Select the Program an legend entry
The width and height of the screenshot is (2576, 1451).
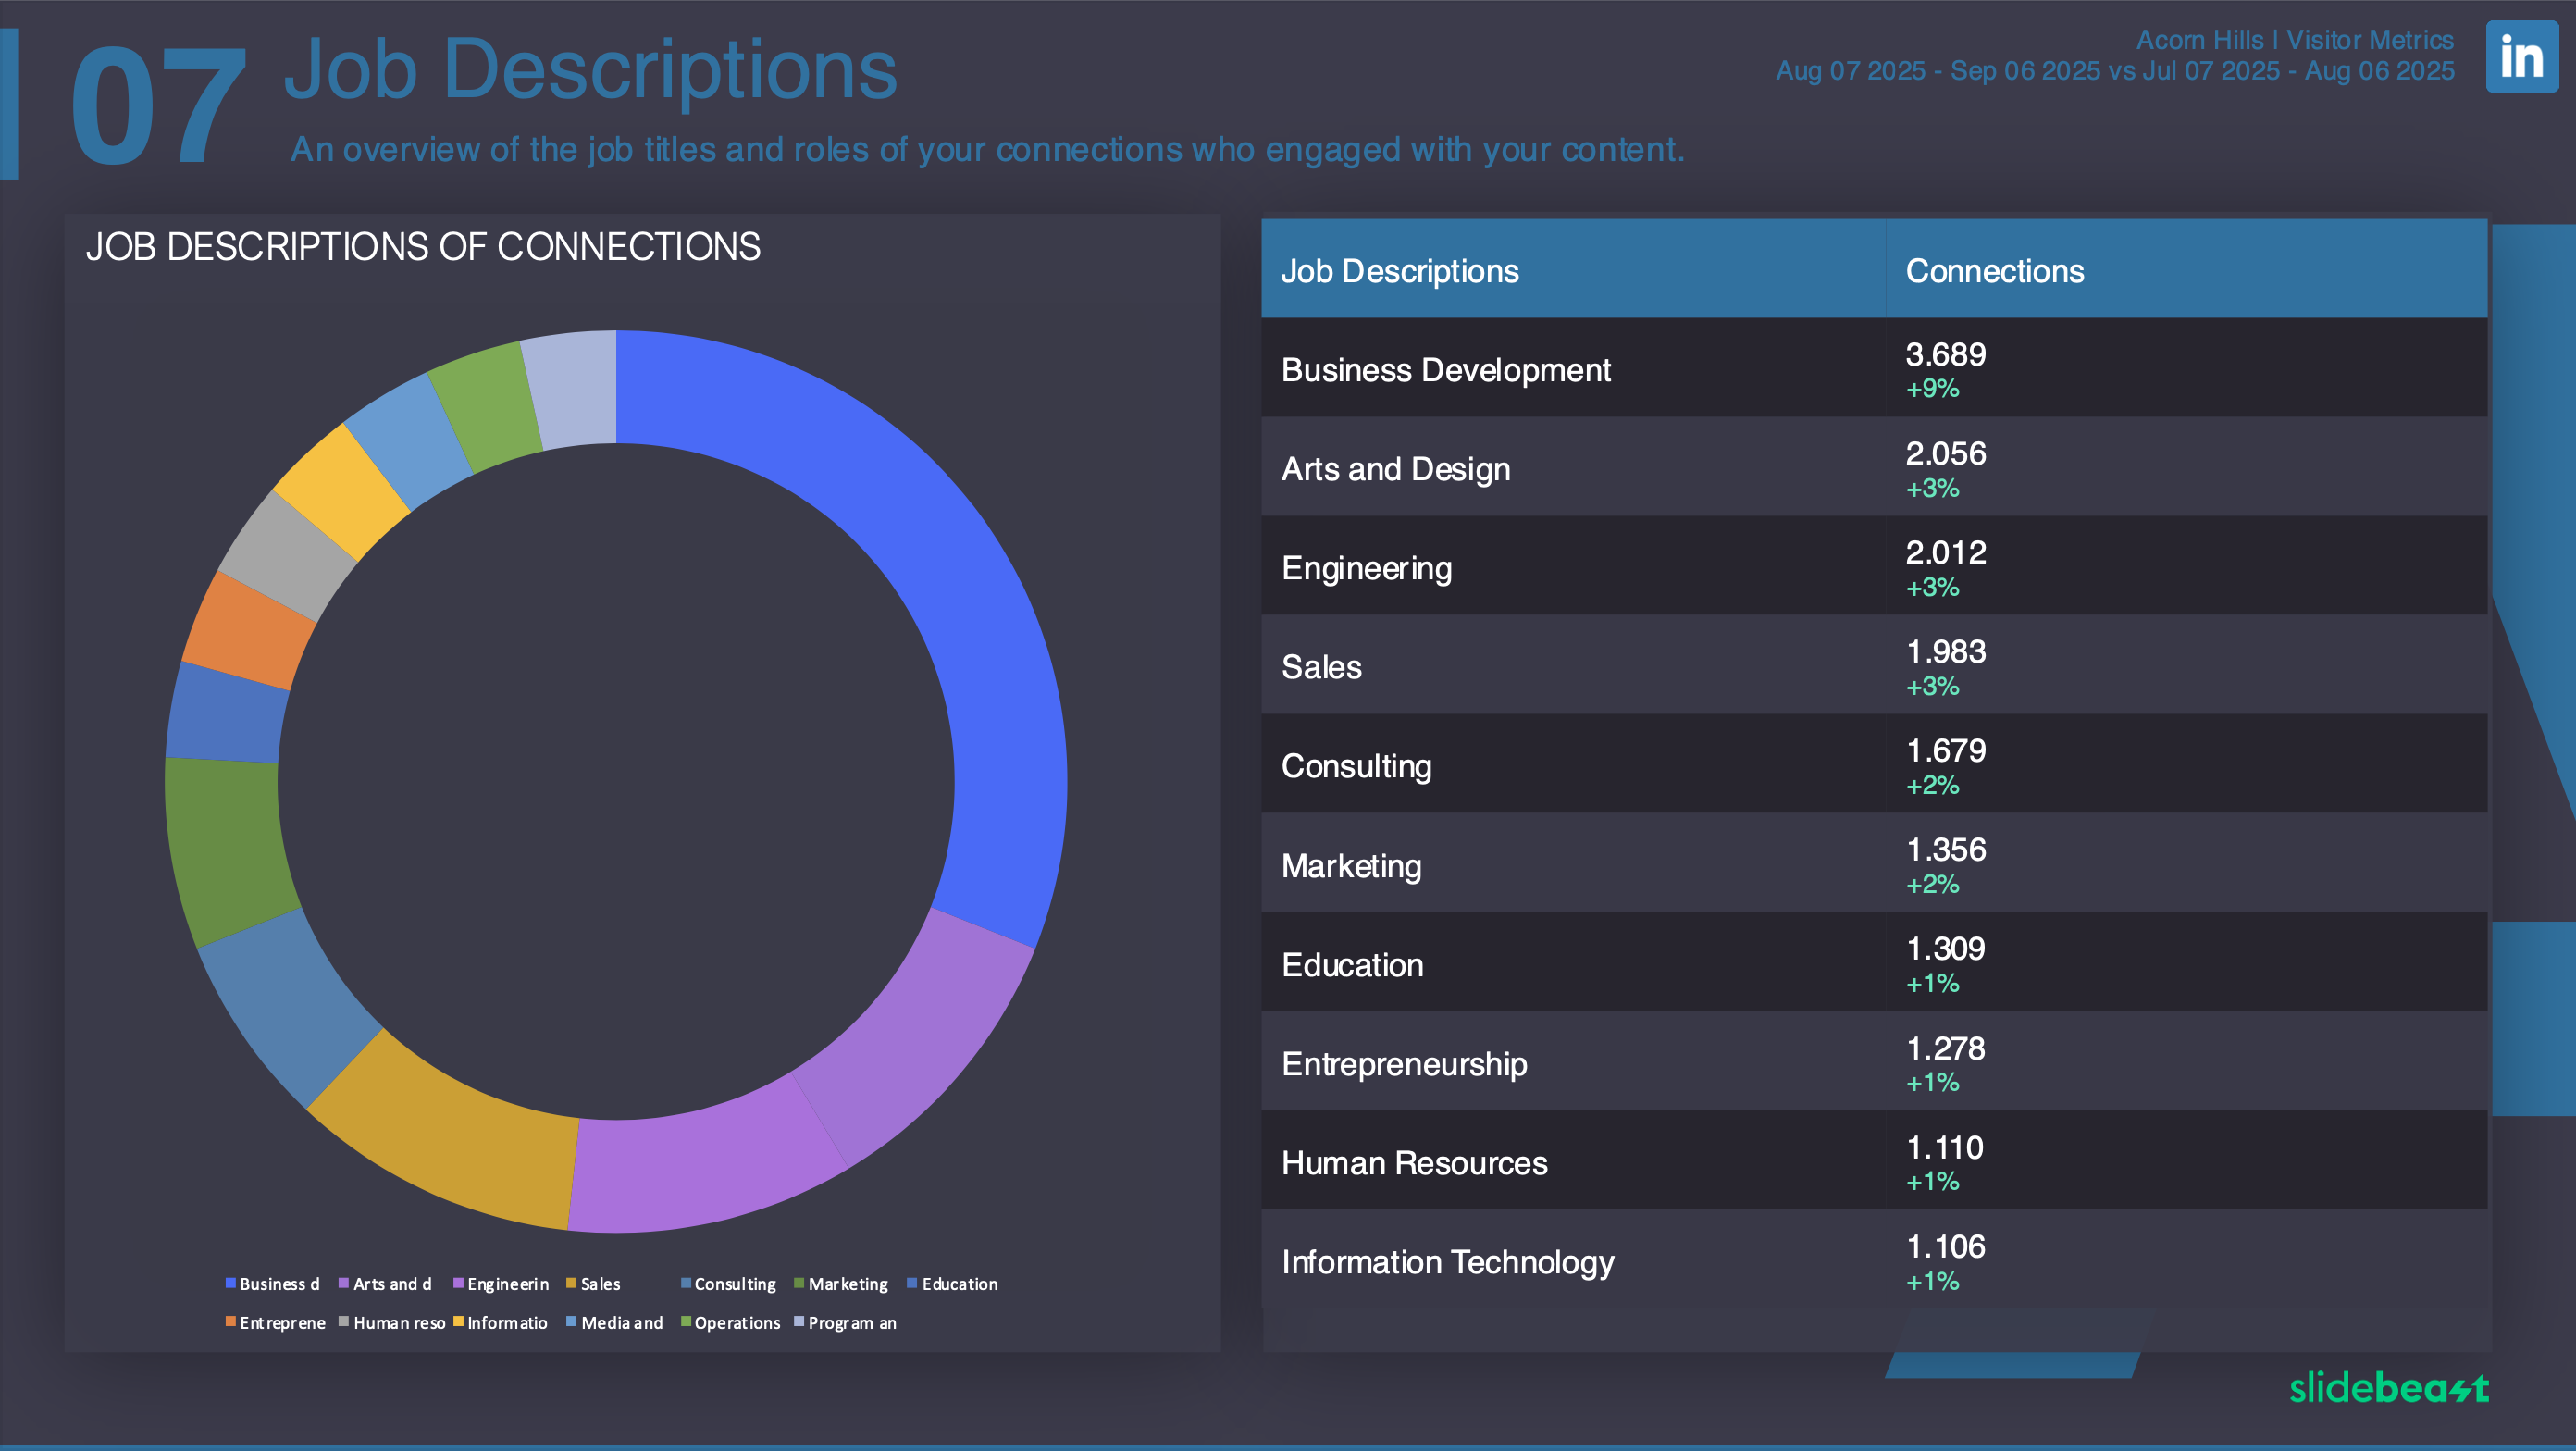point(845,1323)
